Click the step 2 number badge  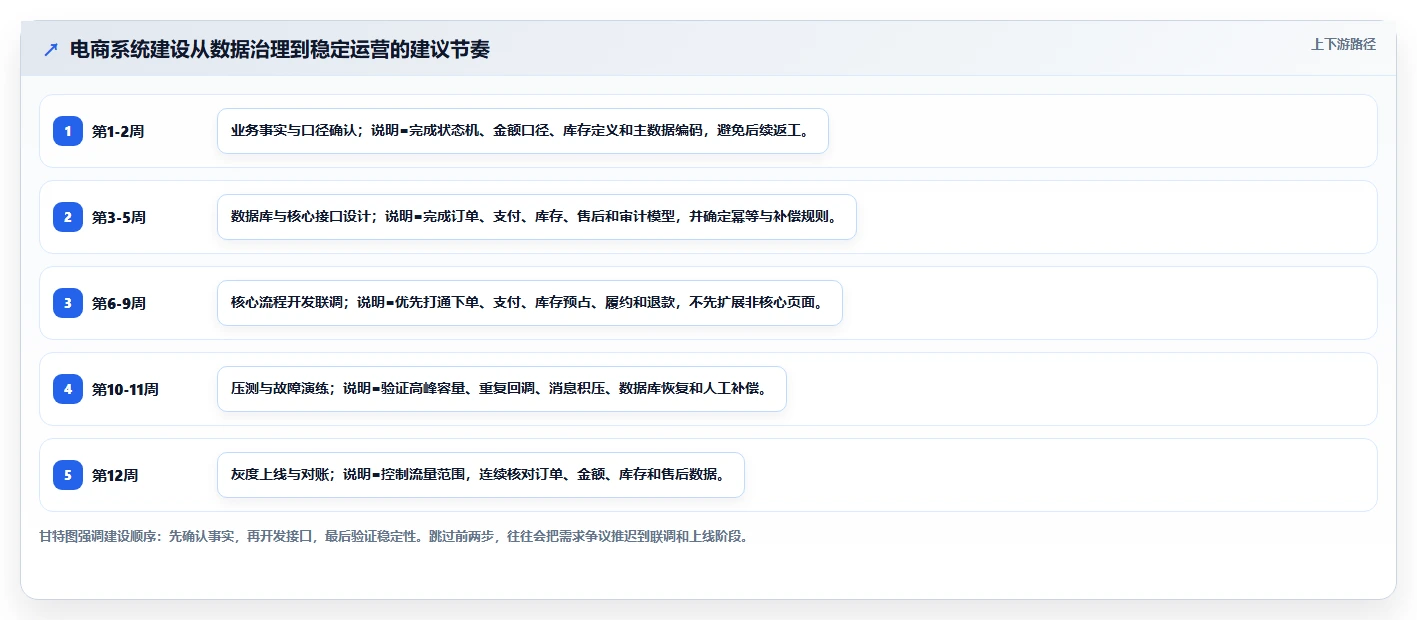[68, 217]
